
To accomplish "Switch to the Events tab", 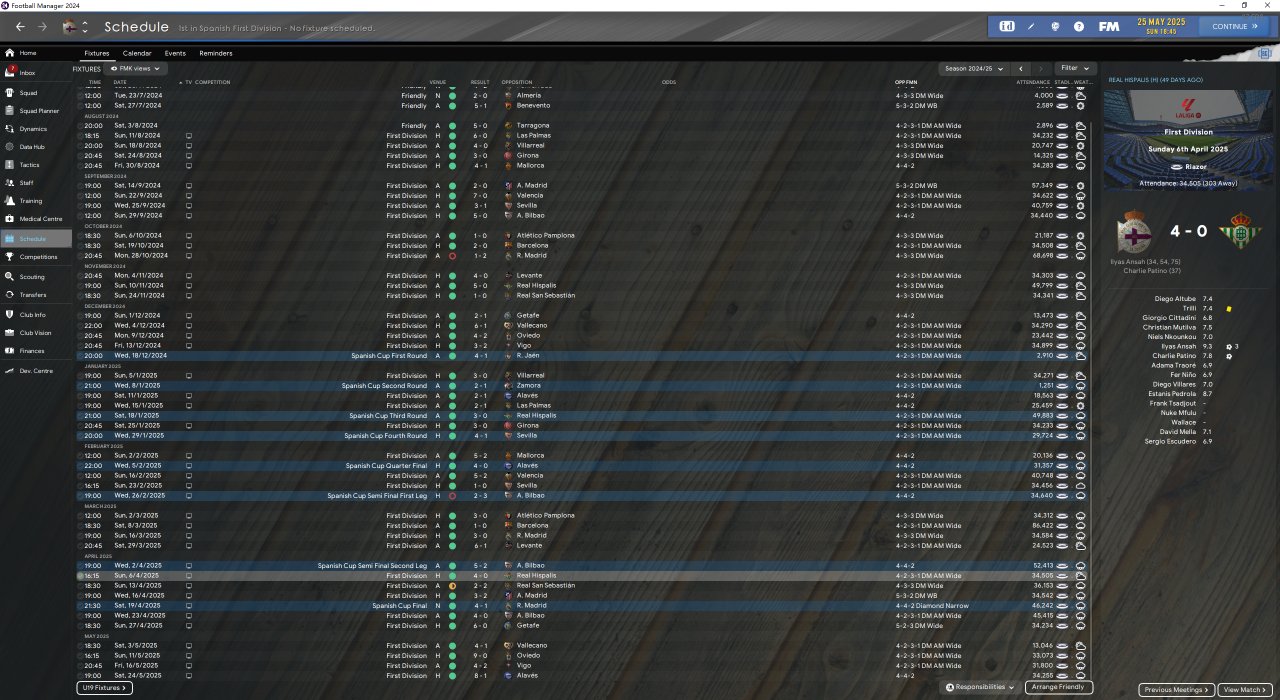I will 175,53.
